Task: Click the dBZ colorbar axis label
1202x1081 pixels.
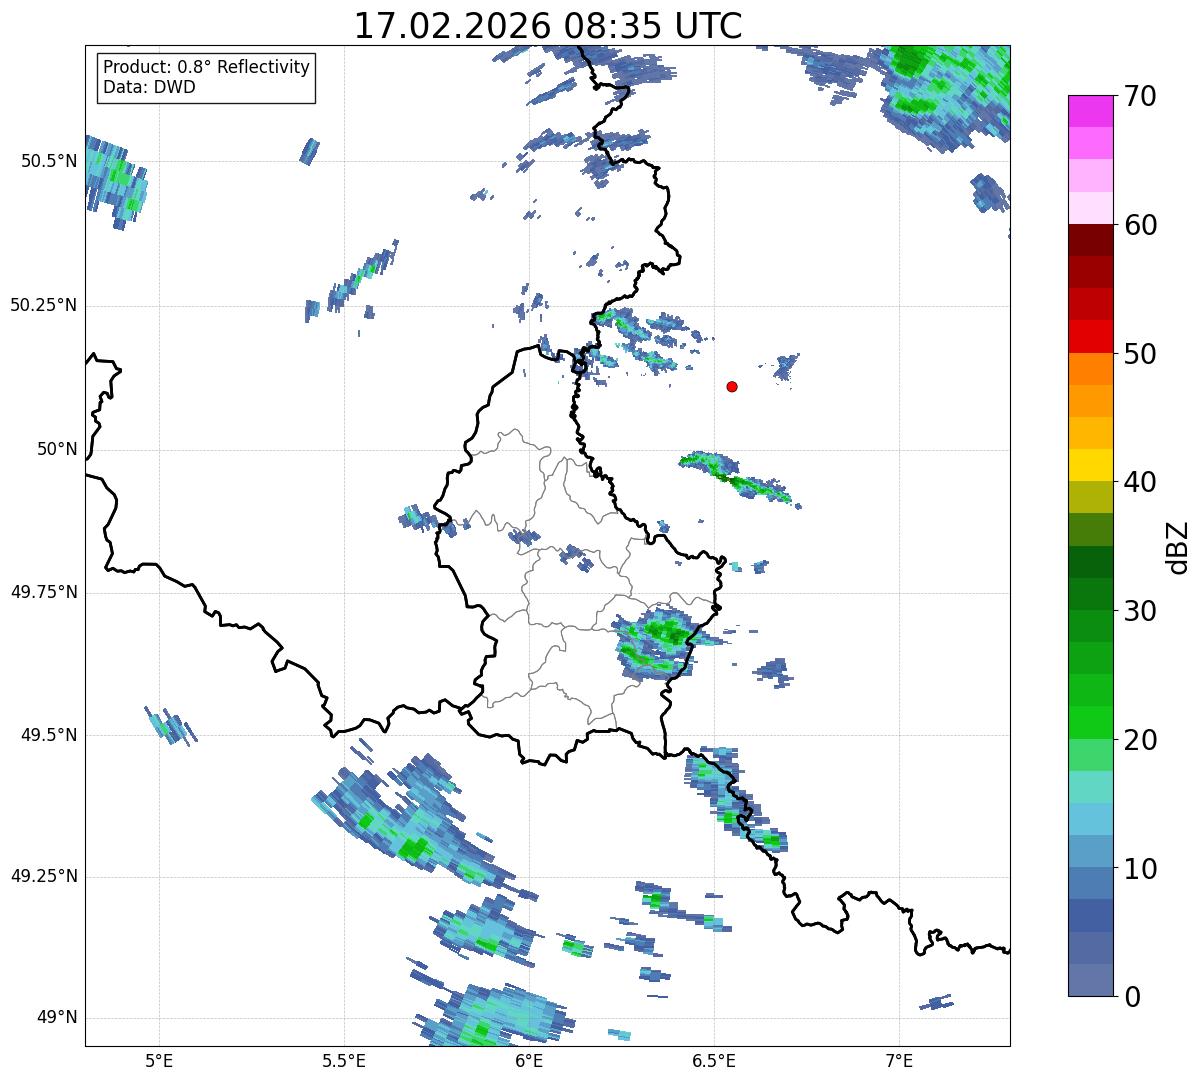Action: (1178, 546)
